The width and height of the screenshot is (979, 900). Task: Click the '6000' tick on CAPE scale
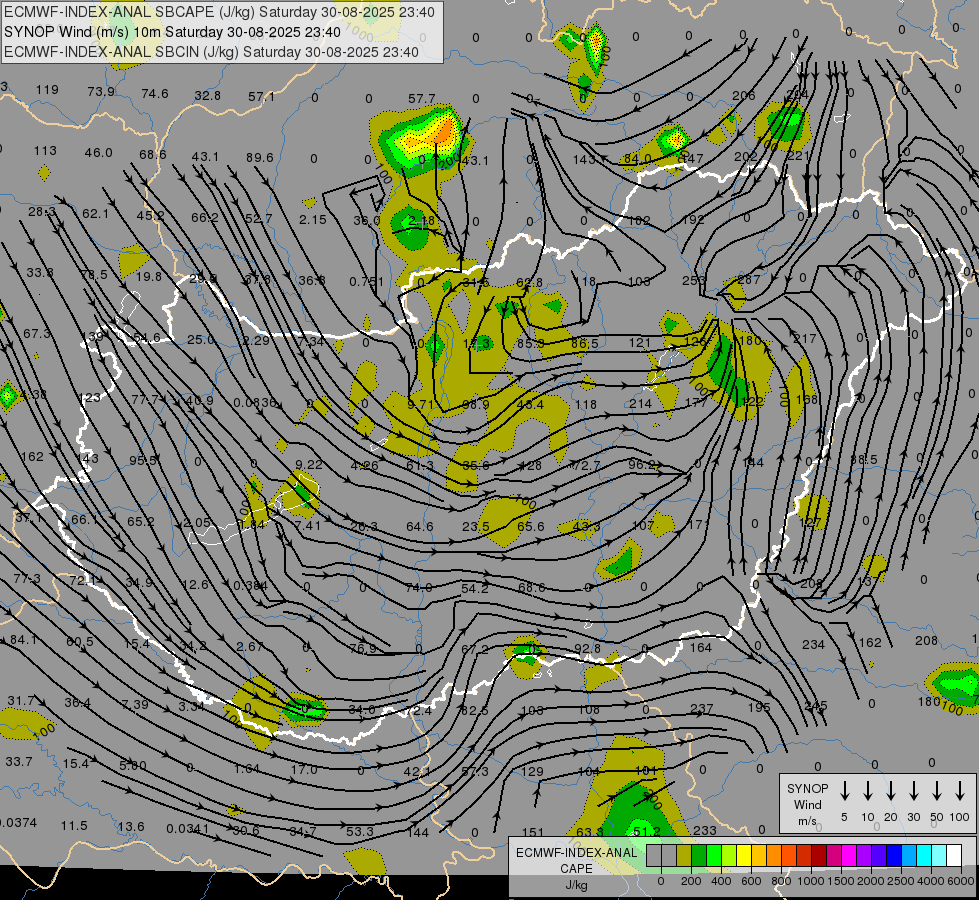pyautogui.click(x=961, y=881)
